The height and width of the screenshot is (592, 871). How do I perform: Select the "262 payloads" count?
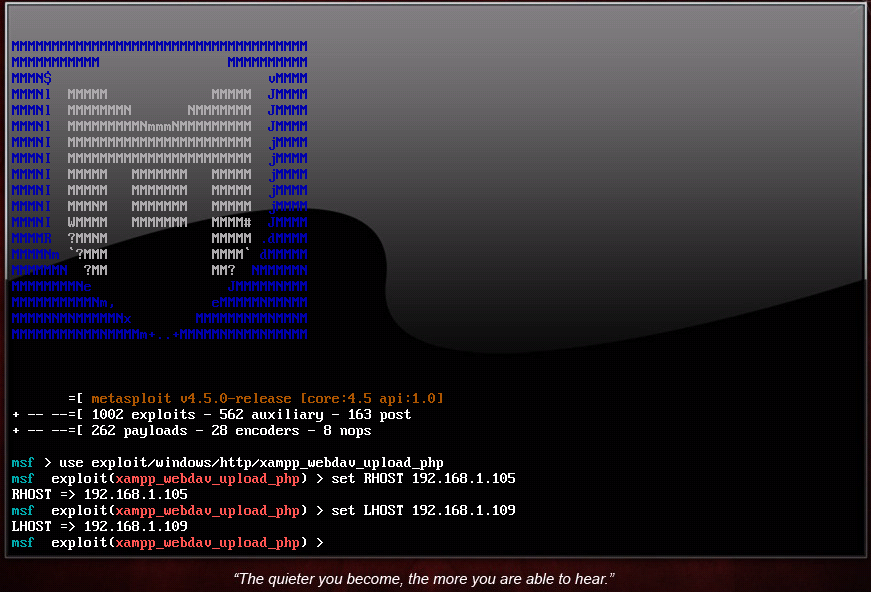(139, 431)
